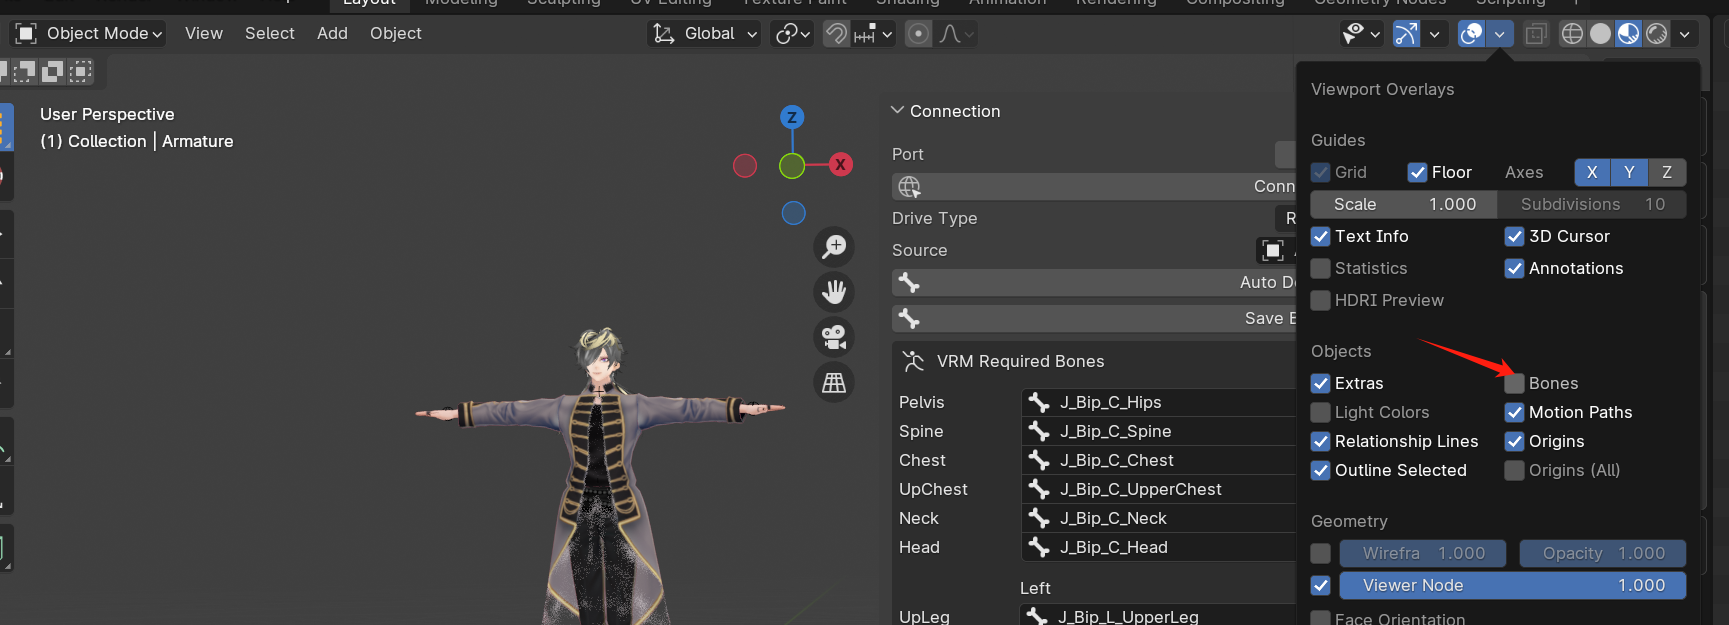
Task: Switch to solid shading mode
Action: (x=1600, y=34)
